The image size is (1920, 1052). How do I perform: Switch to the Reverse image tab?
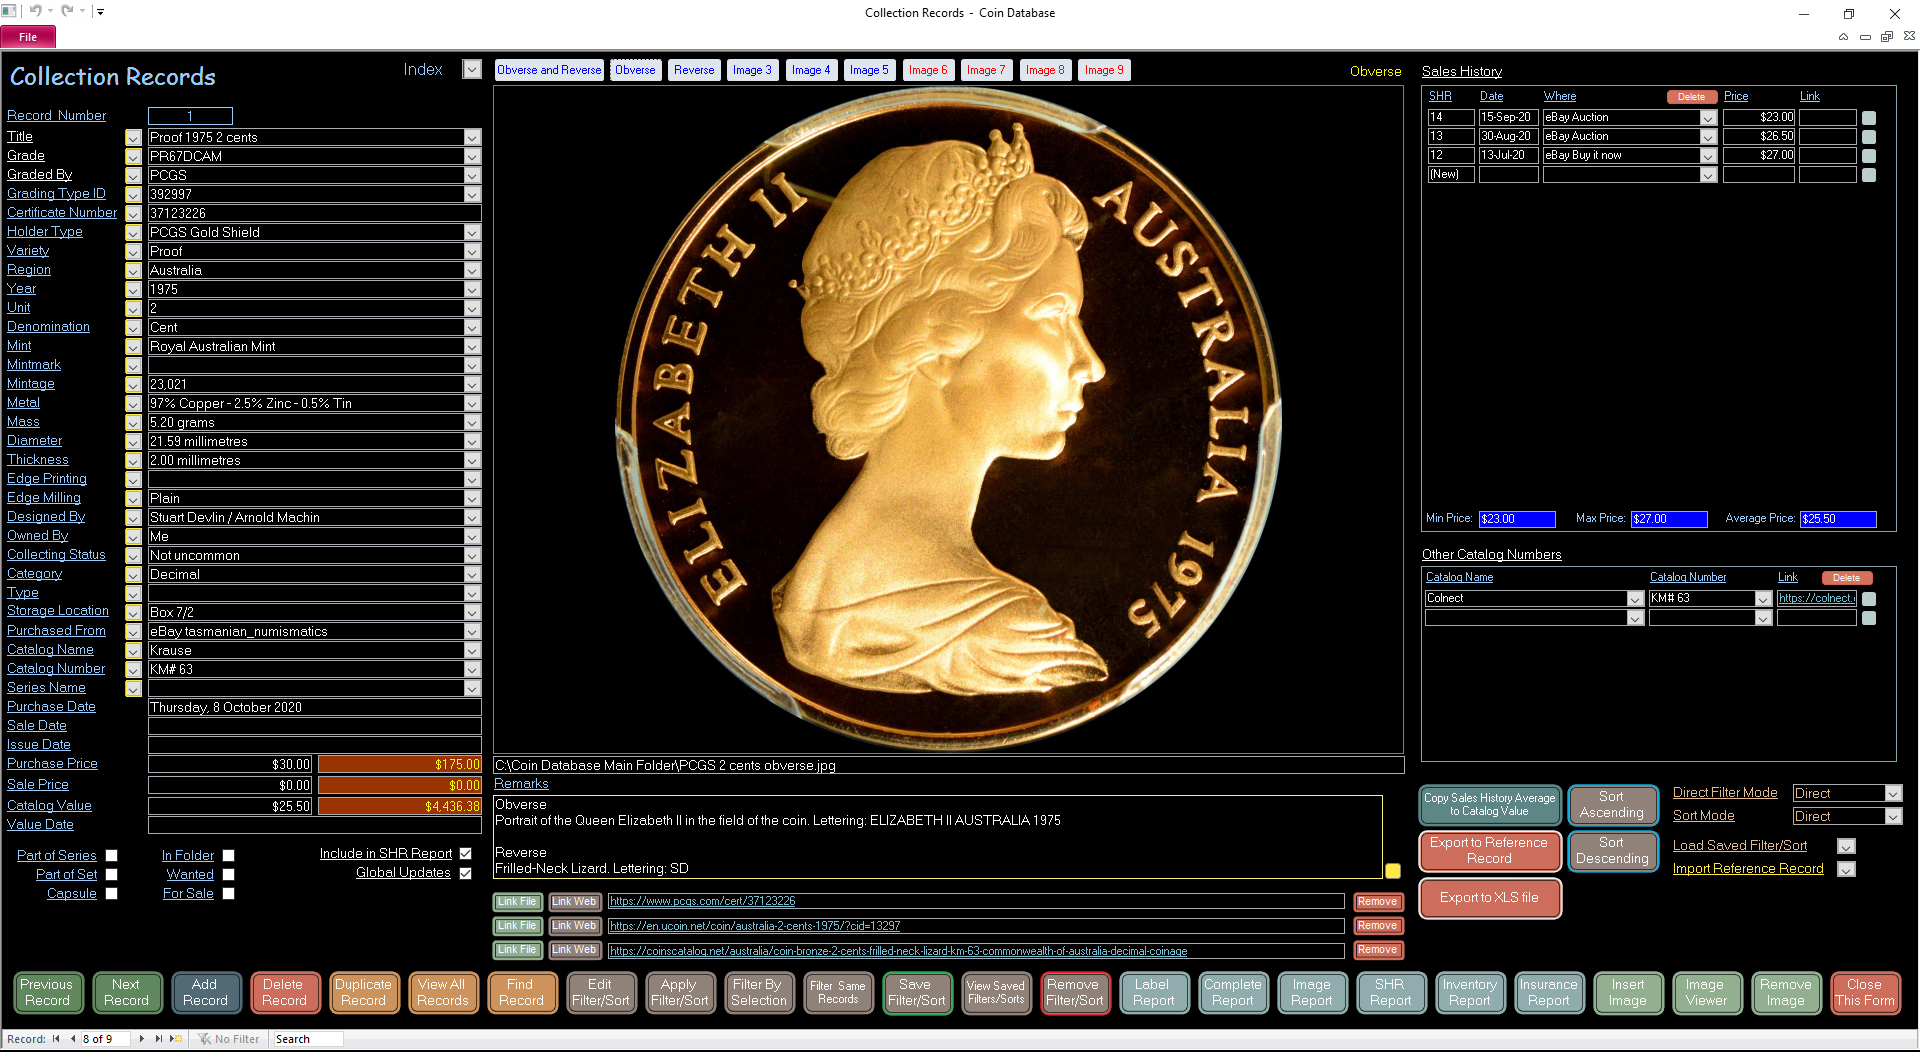click(694, 70)
